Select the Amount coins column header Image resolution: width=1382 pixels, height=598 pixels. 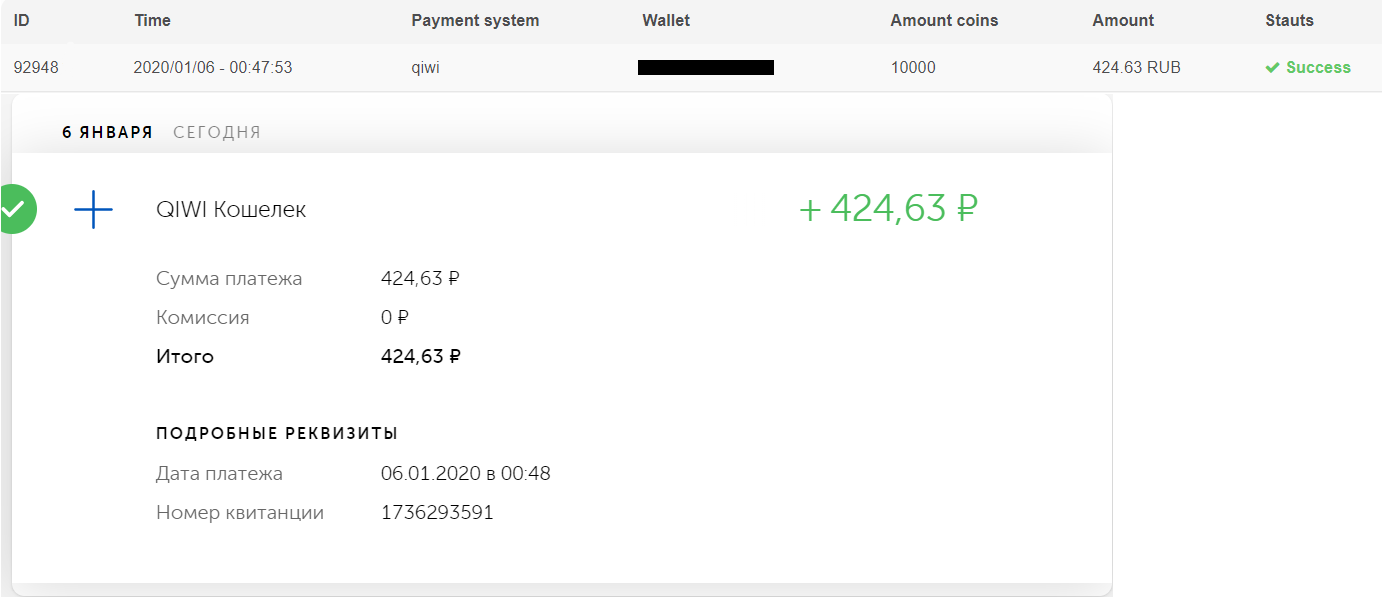(944, 20)
